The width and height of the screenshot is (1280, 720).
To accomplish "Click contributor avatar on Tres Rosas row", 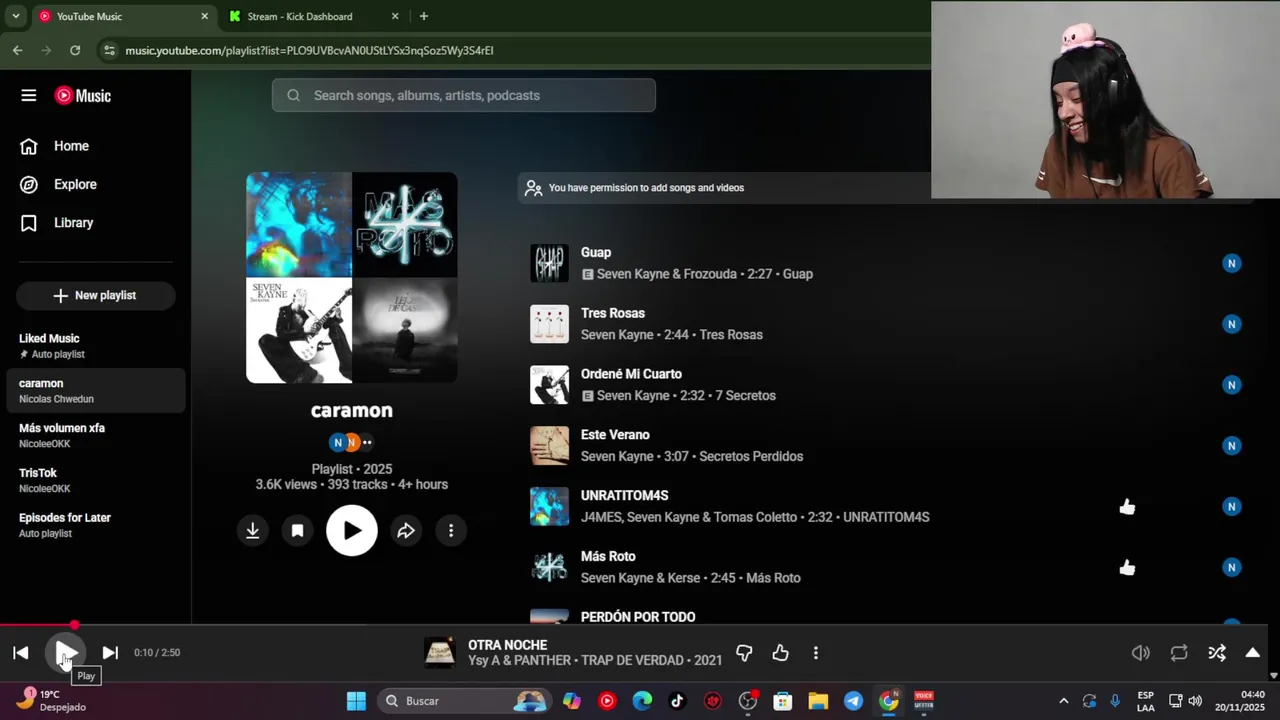I will [x=1232, y=324].
